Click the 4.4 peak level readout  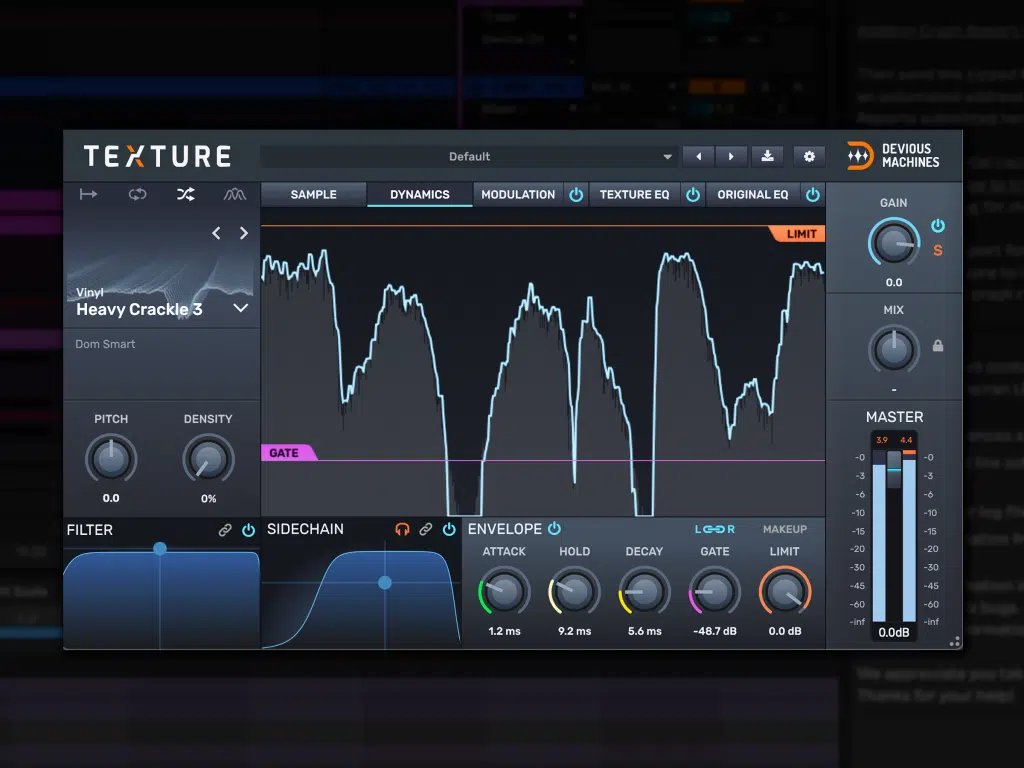[906, 440]
